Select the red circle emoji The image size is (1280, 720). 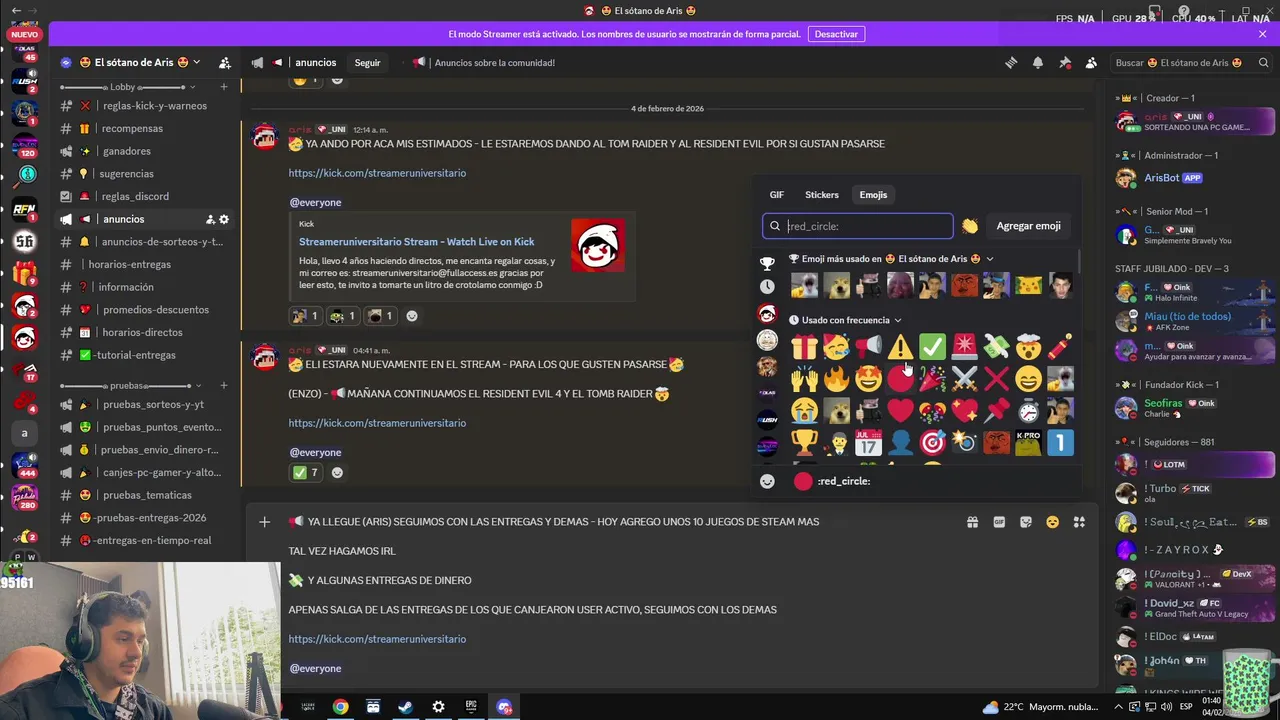(900, 379)
